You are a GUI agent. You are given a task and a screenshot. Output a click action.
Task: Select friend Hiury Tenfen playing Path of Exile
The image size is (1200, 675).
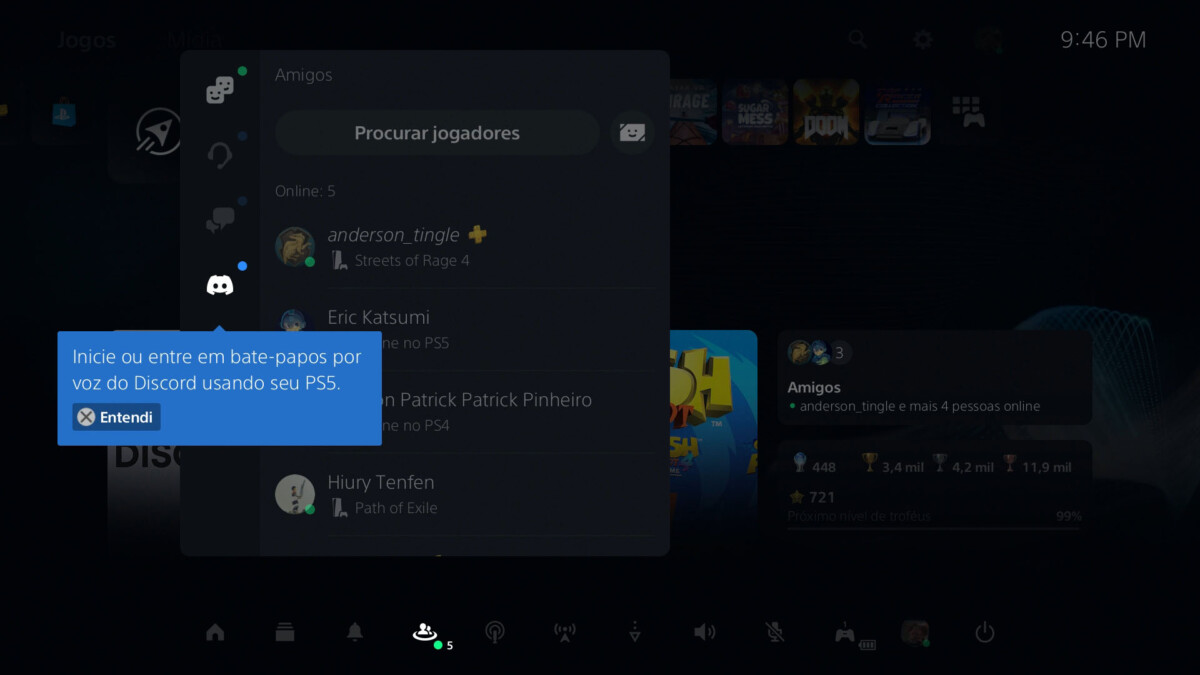(x=465, y=494)
